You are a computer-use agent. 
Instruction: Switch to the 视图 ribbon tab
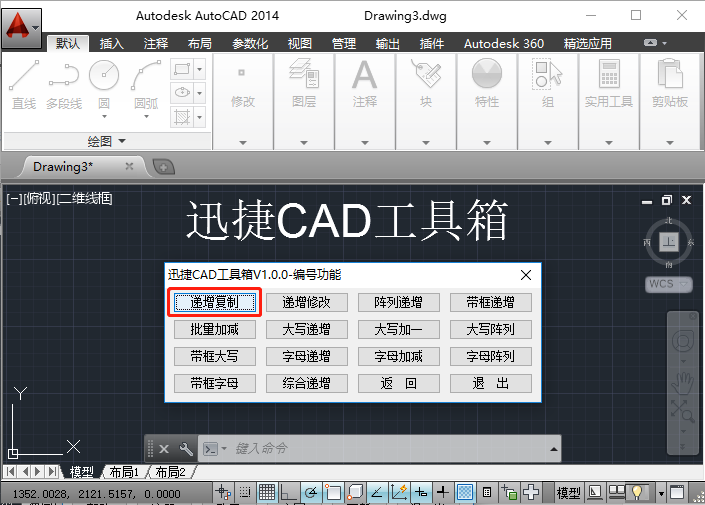(299, 44)
